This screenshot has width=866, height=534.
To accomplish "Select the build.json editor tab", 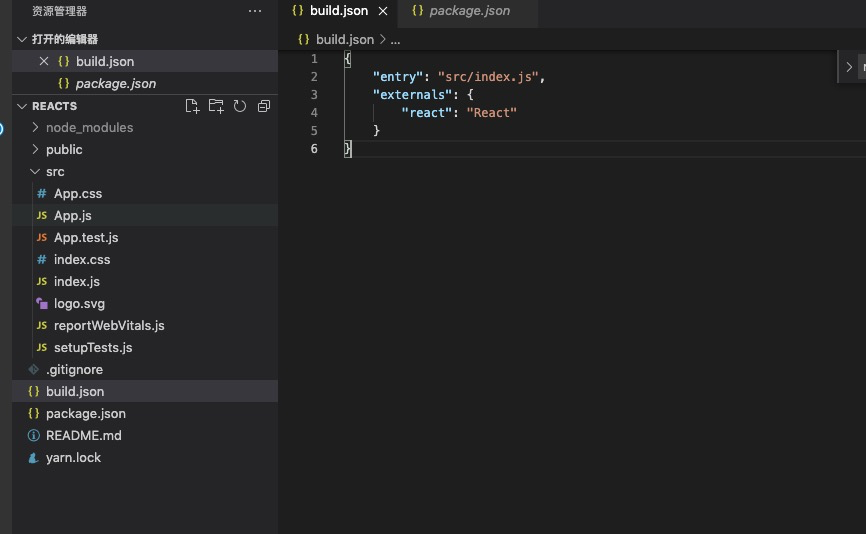I will 338,11.
